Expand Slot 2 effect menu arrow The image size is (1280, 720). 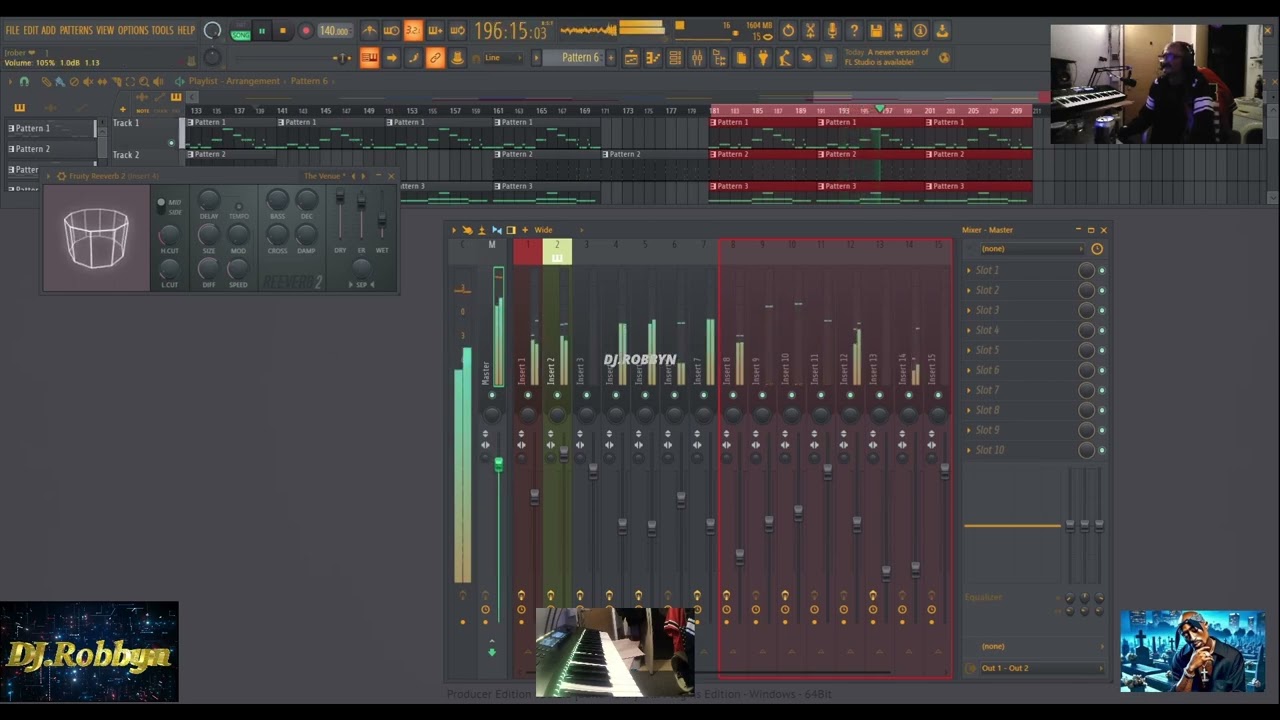(x=968, y=290)
